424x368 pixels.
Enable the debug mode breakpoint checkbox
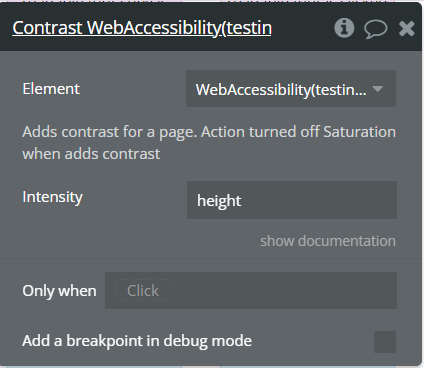385,342
